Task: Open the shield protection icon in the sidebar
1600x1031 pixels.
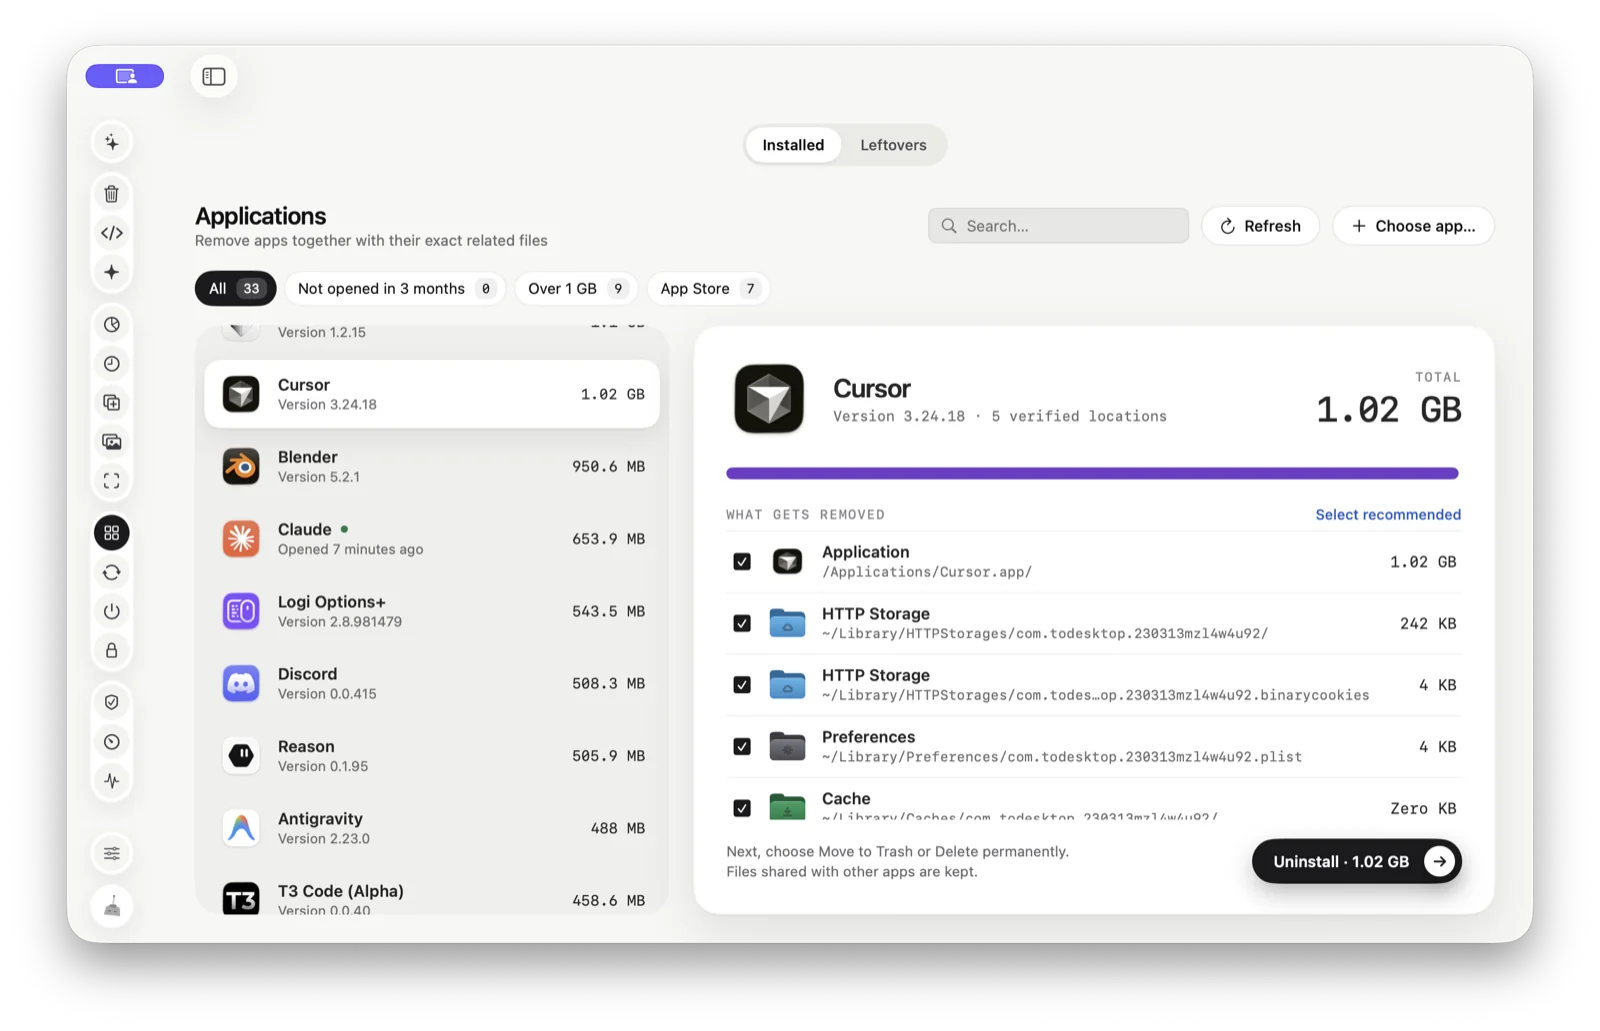Action: [112, 703]
